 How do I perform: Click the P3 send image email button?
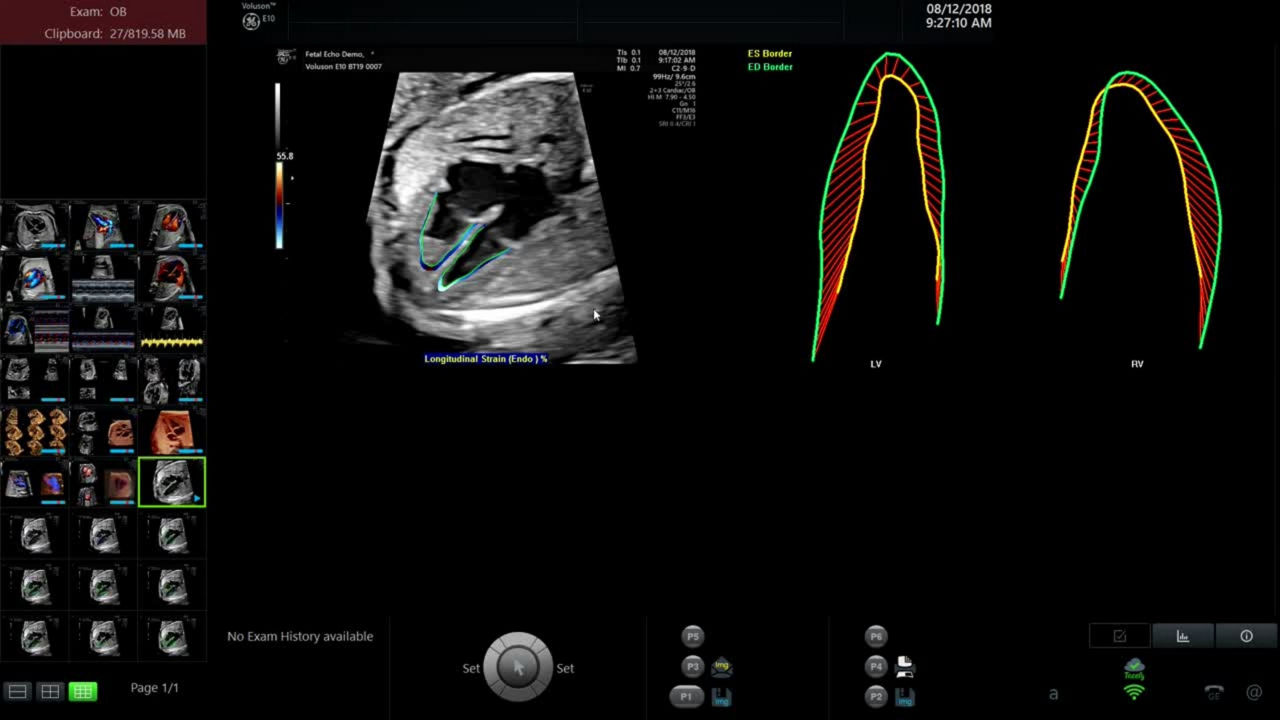coord(721,667)
